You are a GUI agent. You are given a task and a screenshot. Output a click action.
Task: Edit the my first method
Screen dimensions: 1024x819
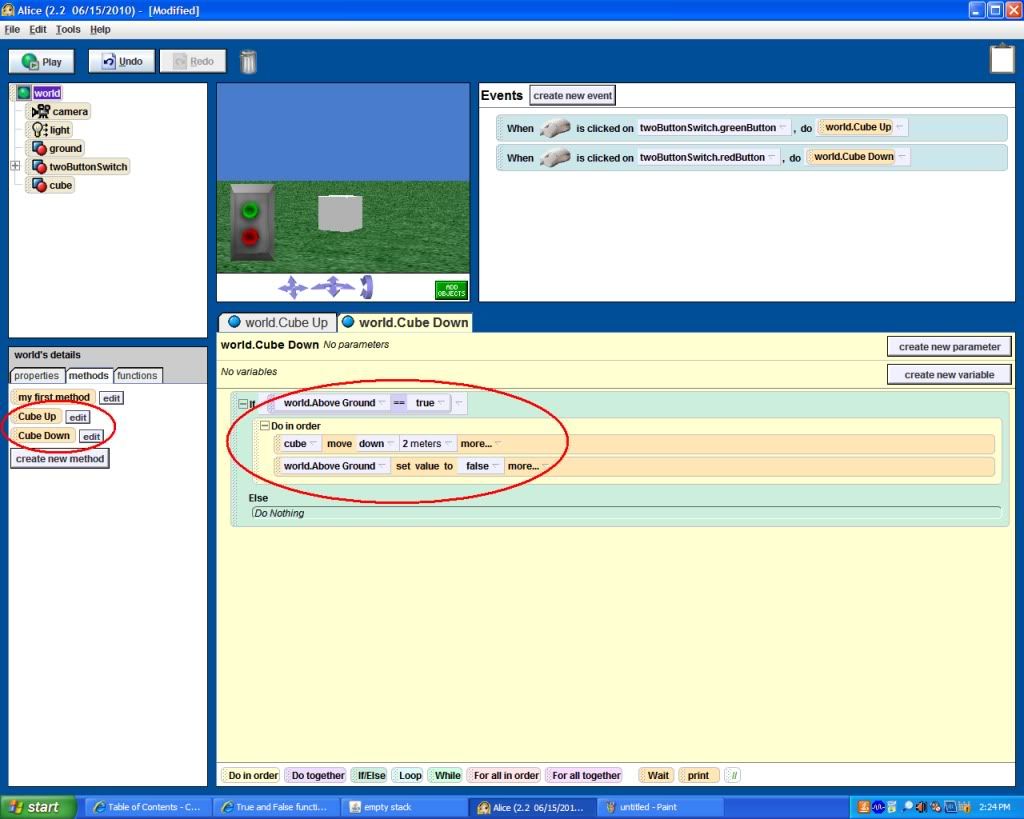coord(111,398)
